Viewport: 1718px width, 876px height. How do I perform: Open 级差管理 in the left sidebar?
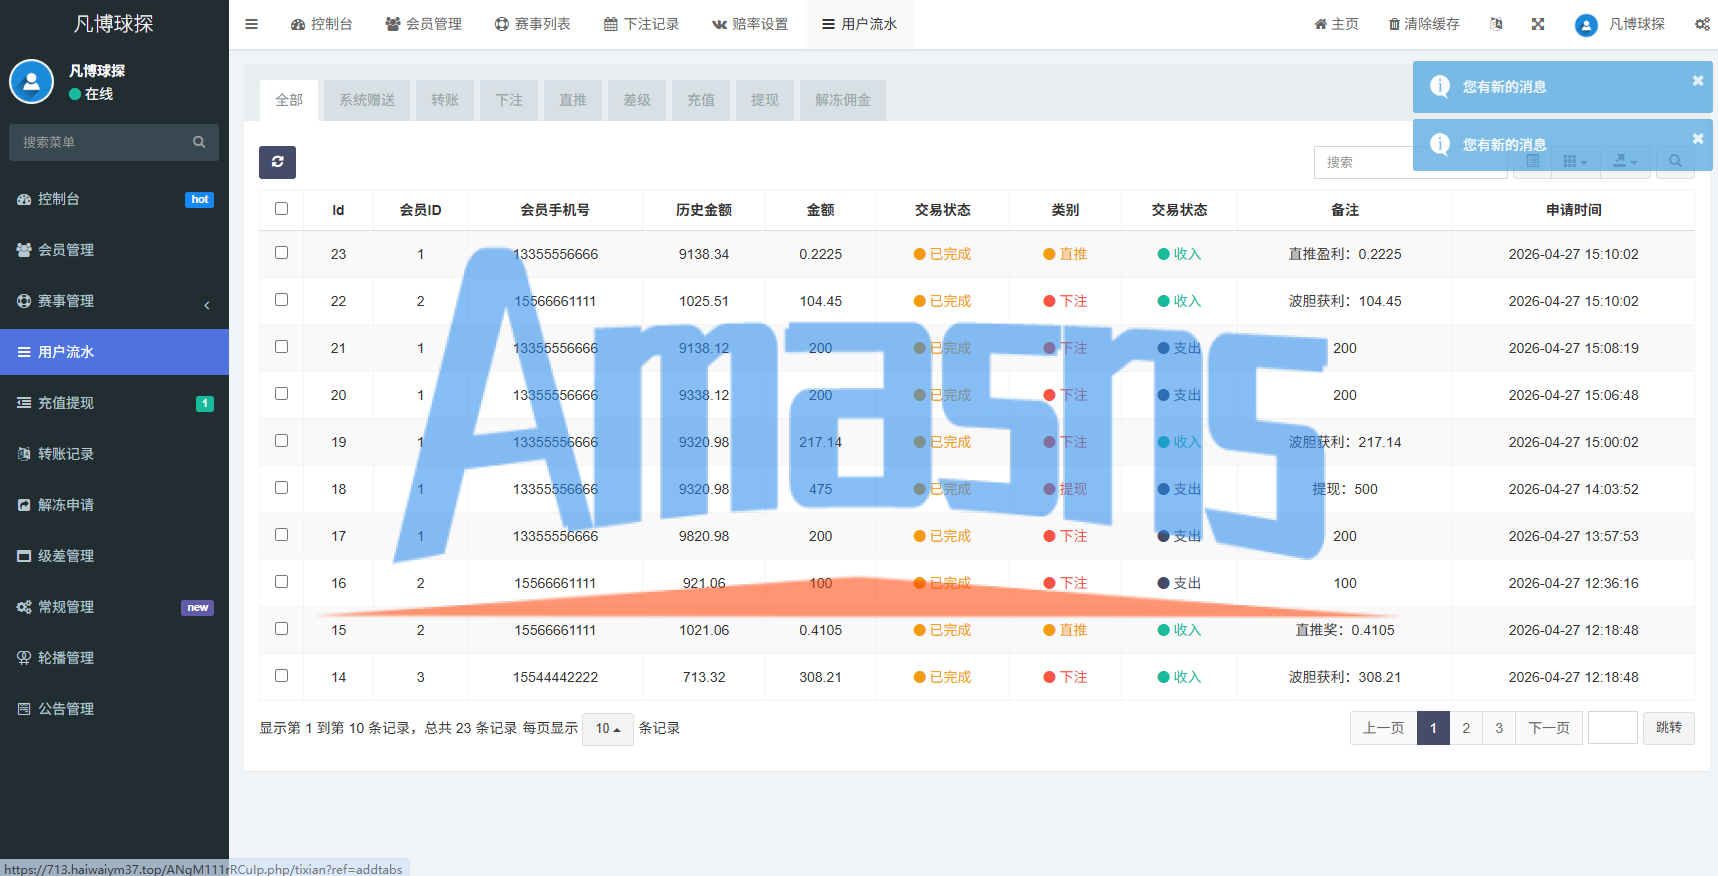(114, 556)
